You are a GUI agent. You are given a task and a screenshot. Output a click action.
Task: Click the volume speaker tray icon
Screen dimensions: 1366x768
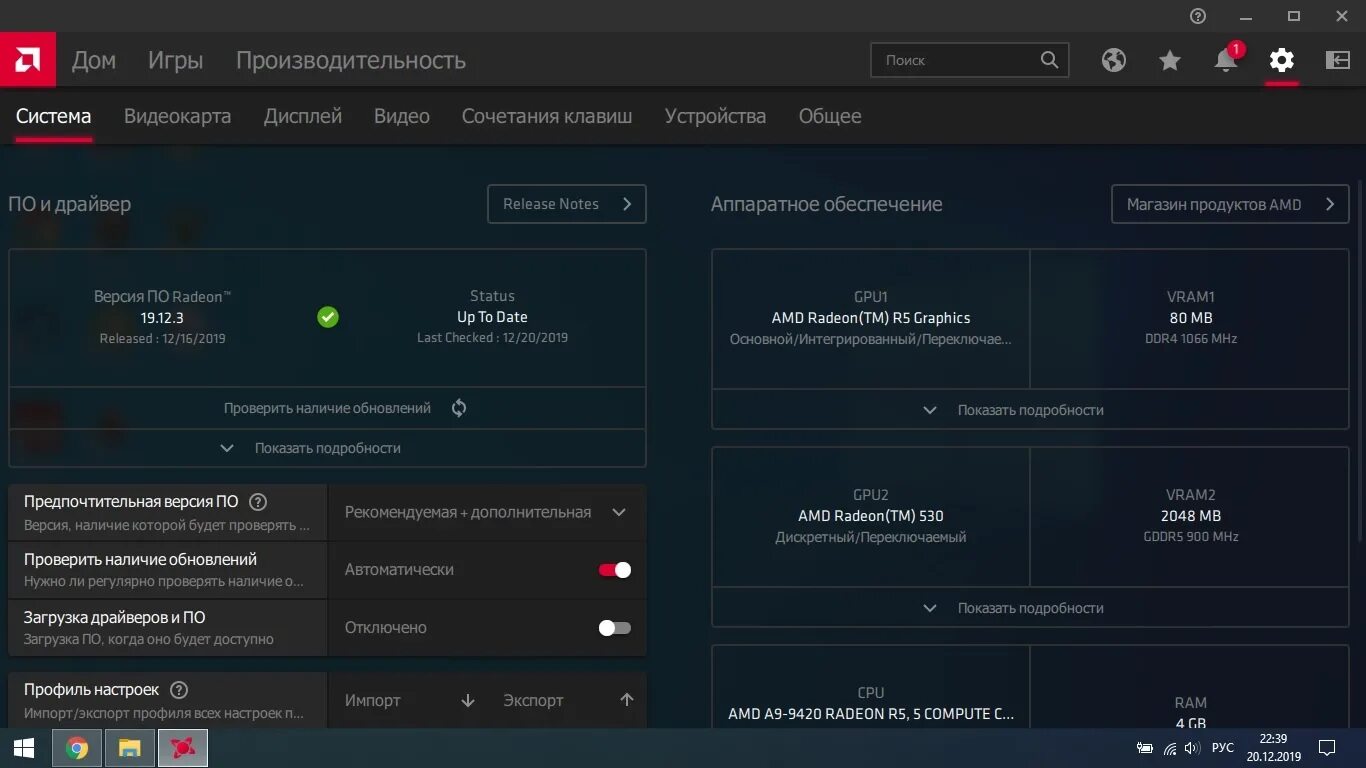pos(1192,748)
